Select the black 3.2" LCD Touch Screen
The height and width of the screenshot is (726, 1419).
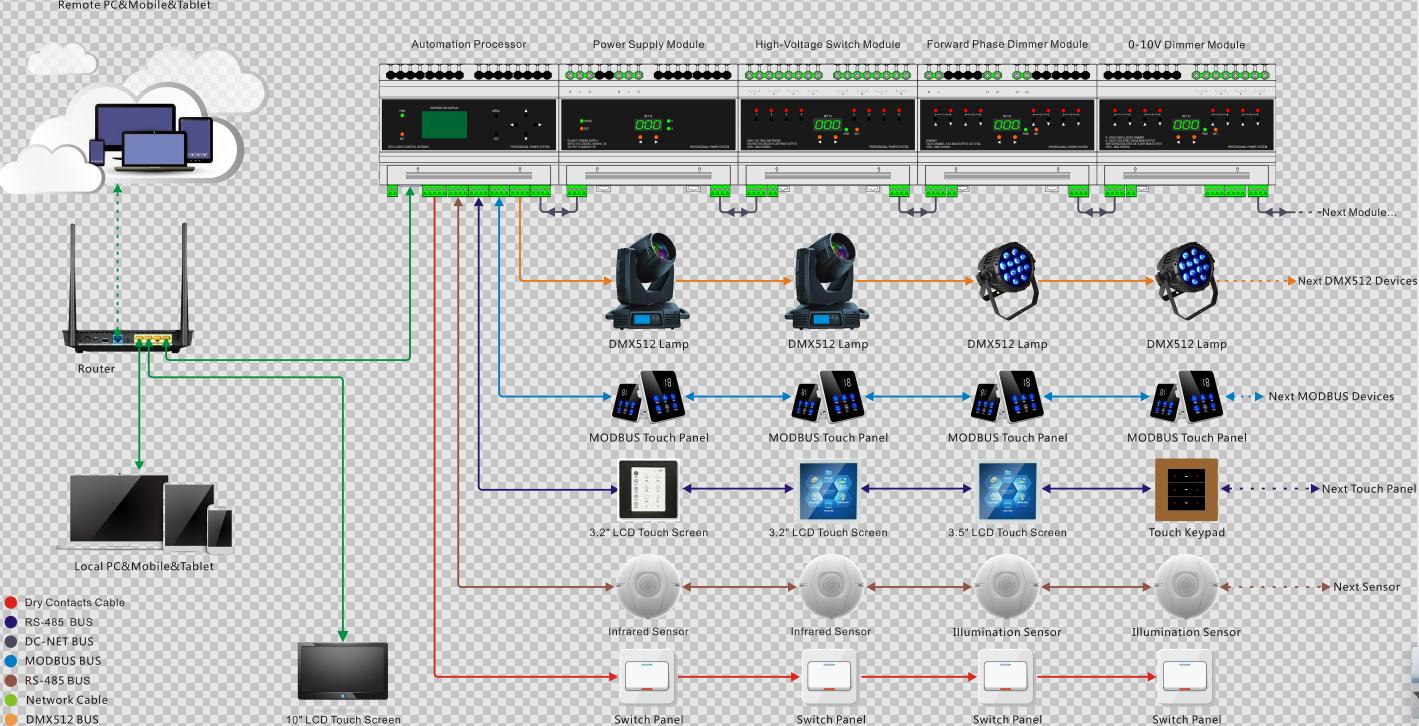(x=648, y=490)
